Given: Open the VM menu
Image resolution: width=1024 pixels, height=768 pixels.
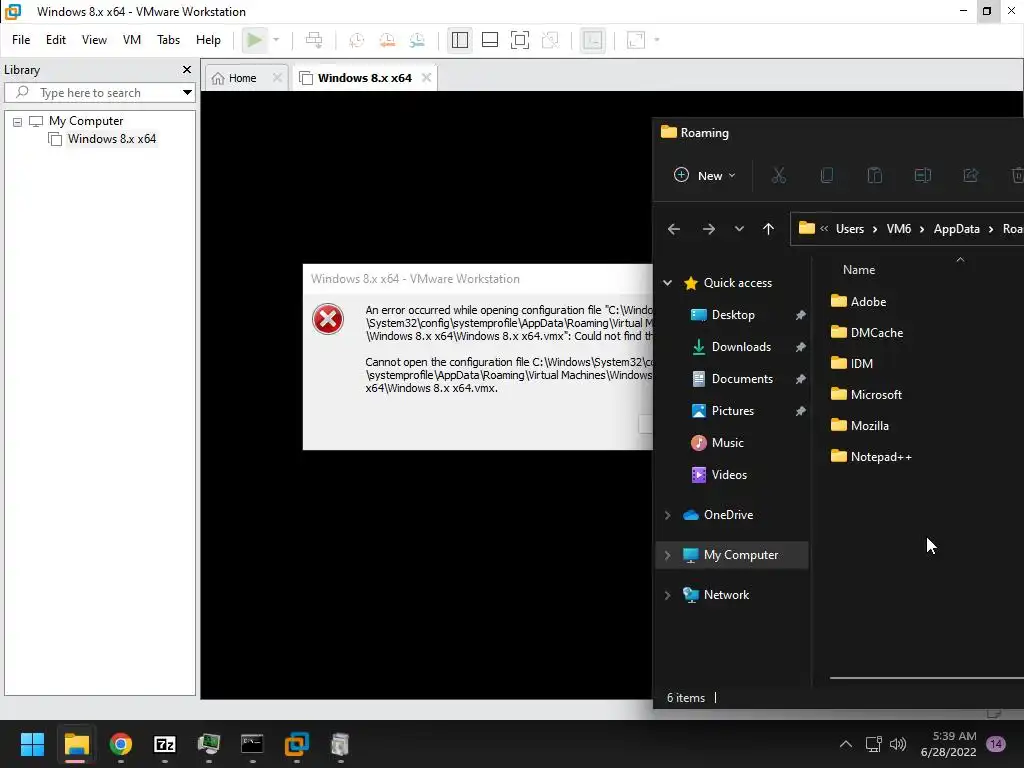Looking at the screenshot, I should click(x=132, y=40).
